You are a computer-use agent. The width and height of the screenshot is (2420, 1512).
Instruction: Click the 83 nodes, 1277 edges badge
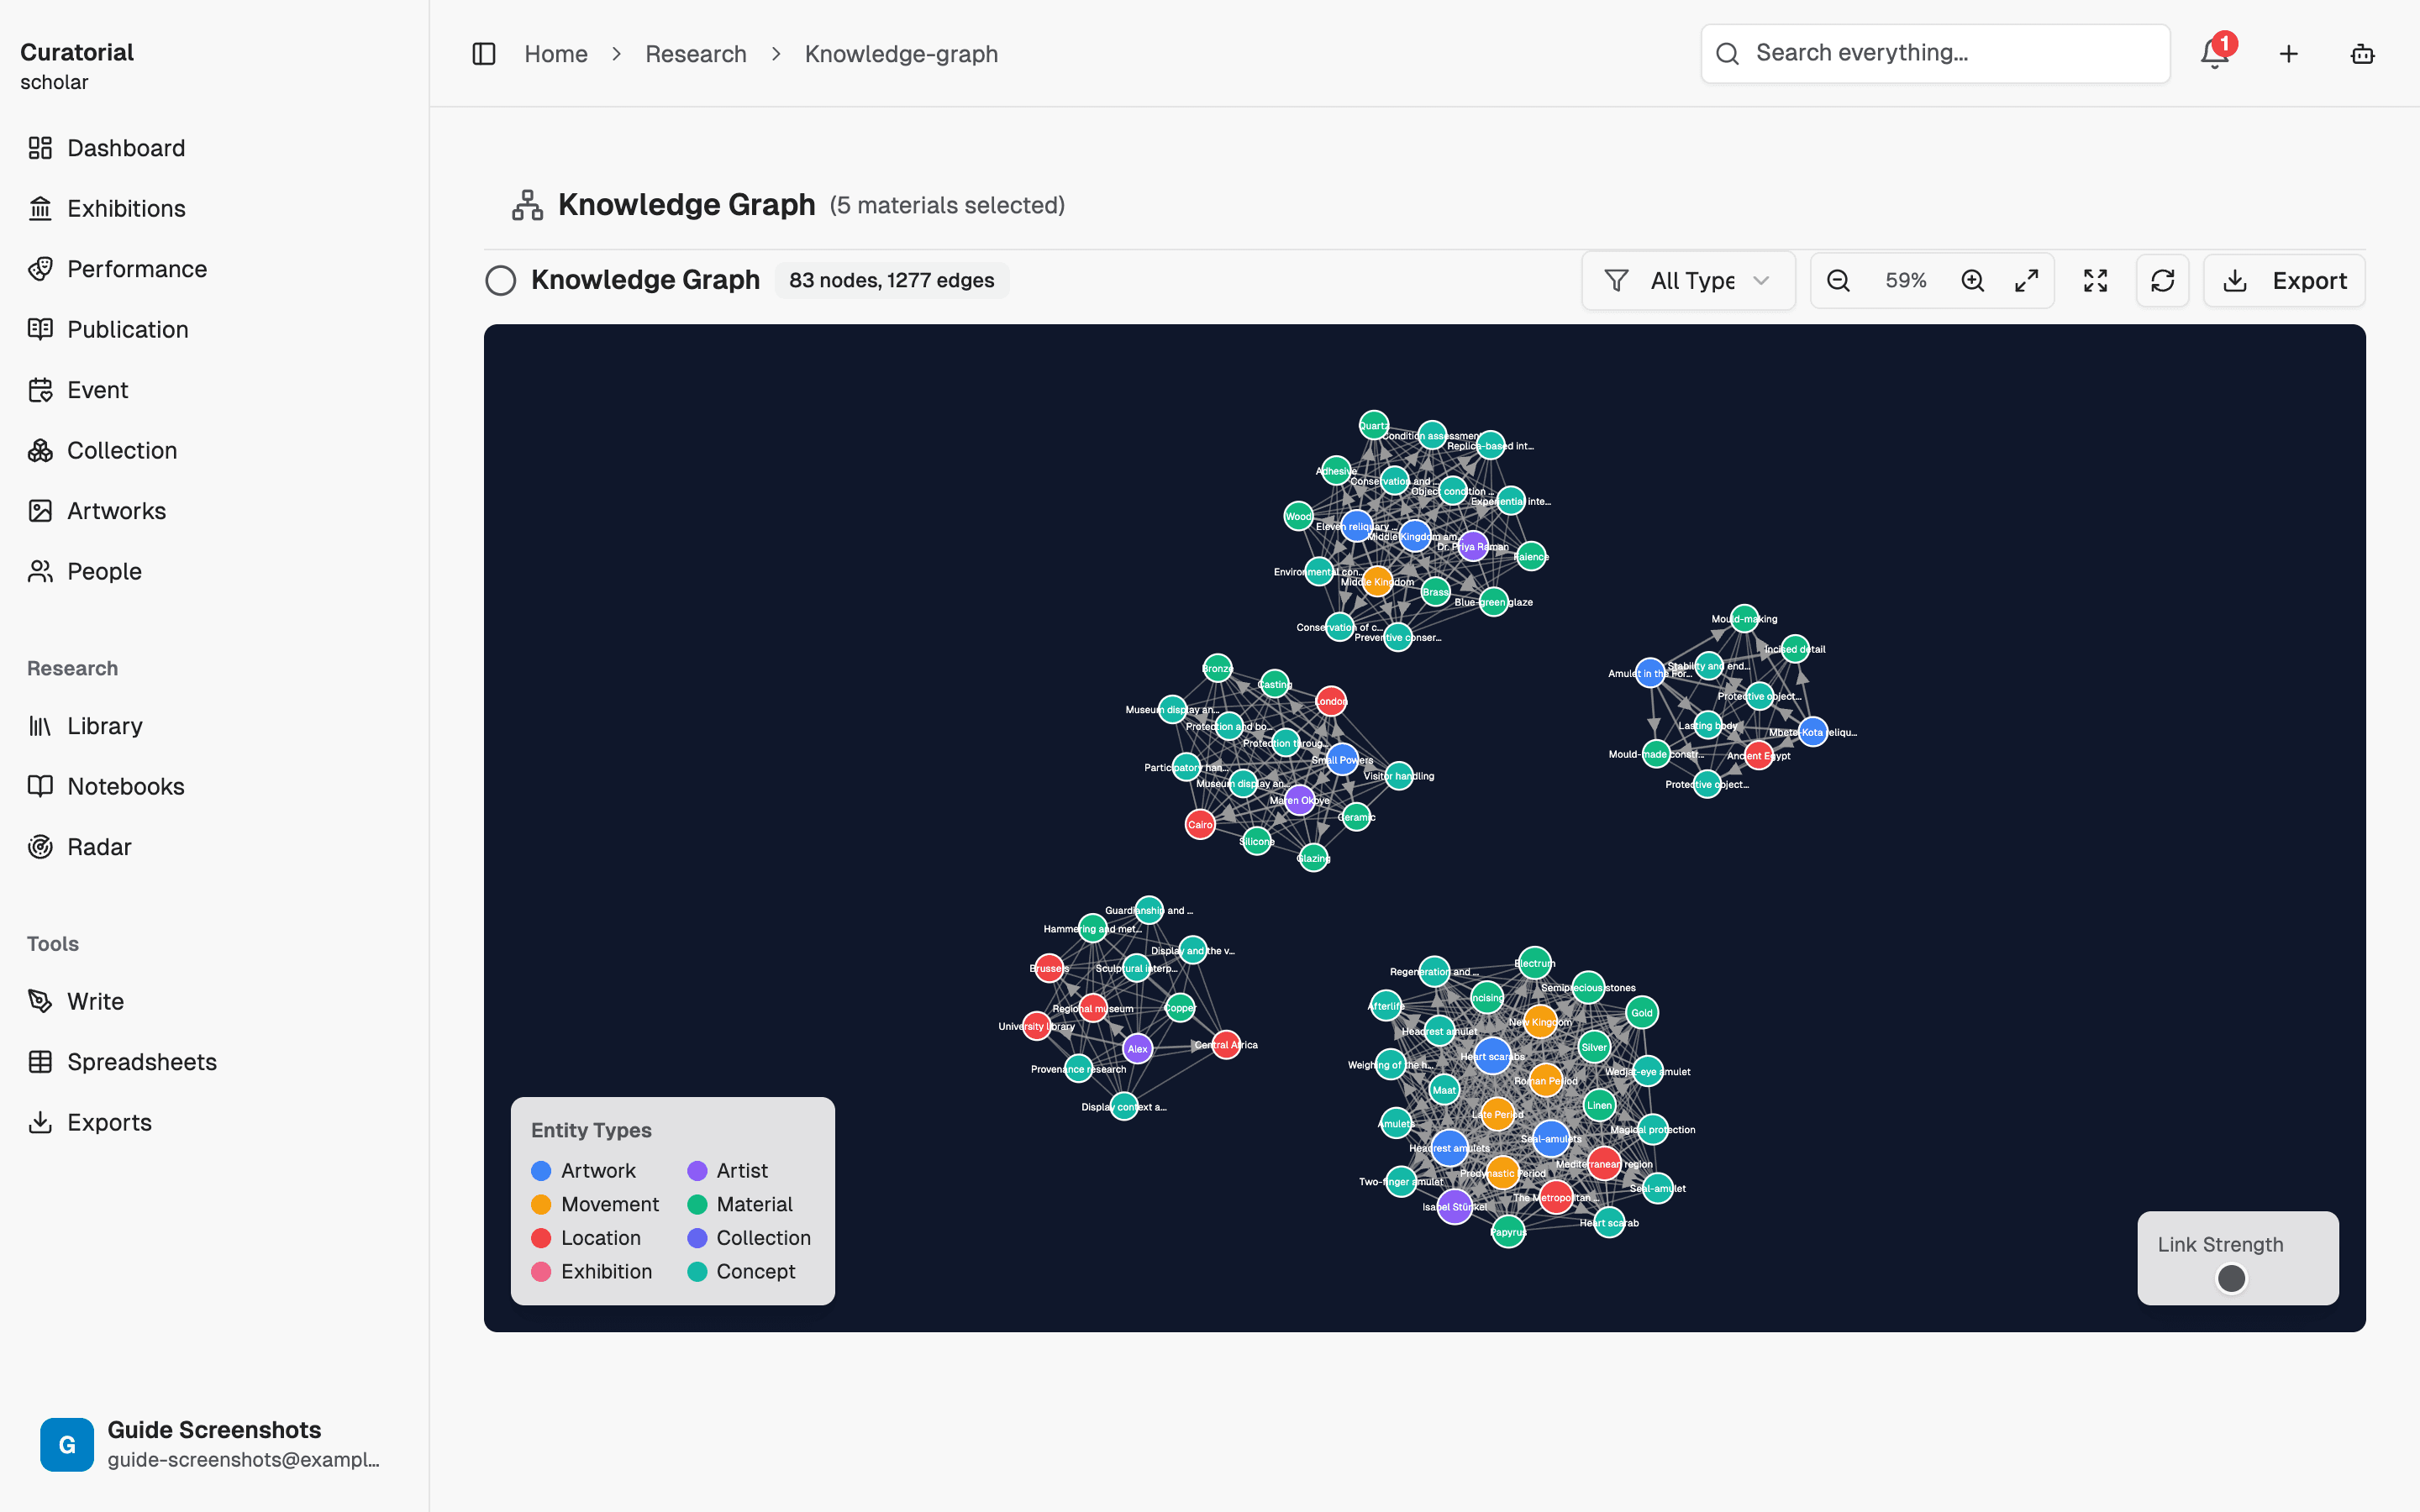coord(891,281)
